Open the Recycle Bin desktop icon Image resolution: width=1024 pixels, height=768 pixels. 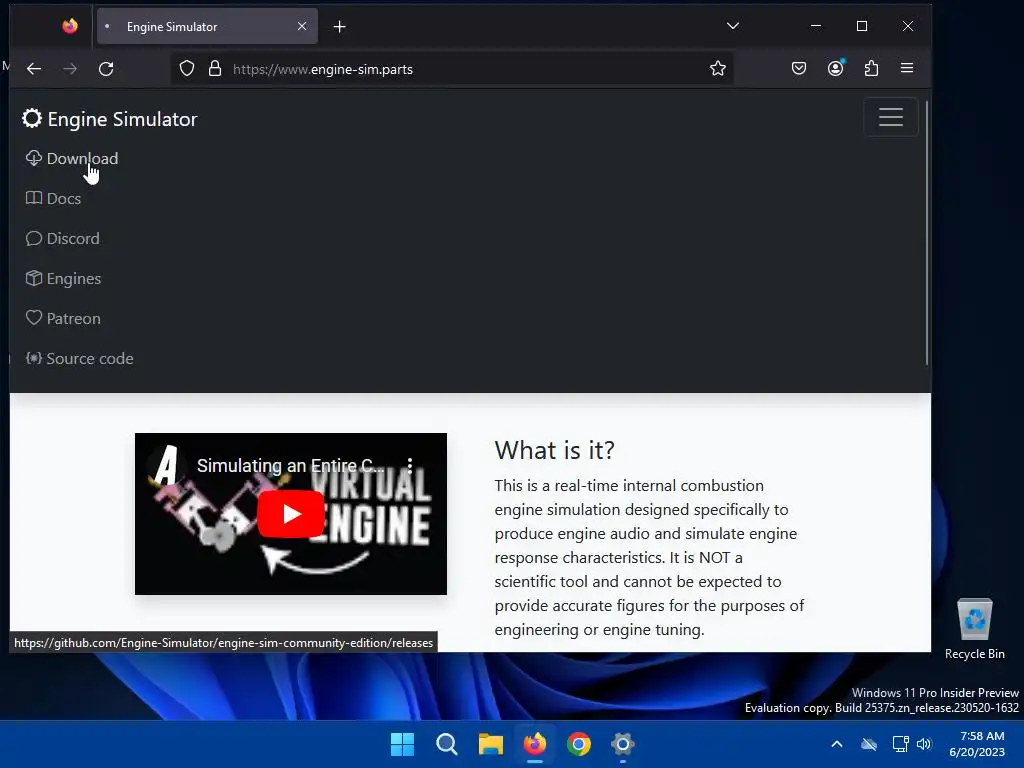(x=974, y=629)
